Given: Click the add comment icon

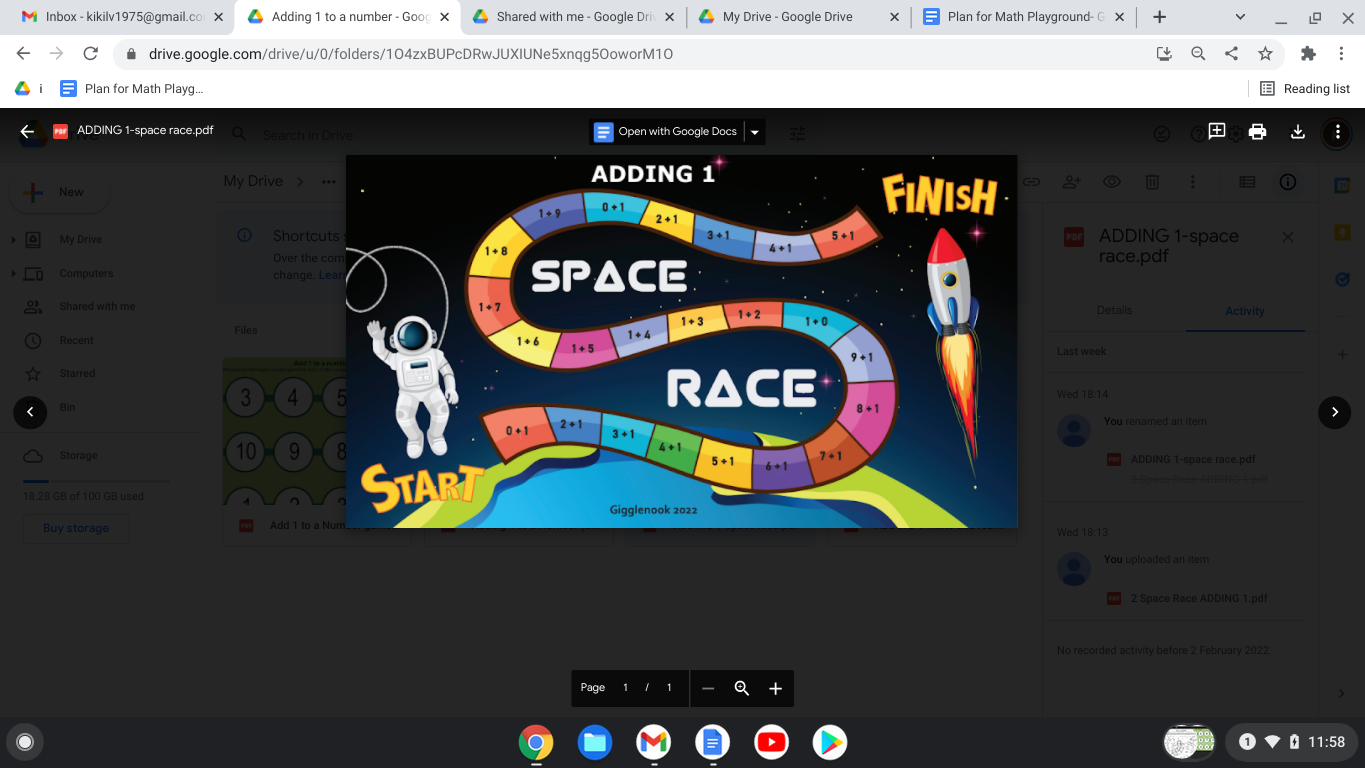Looking at the screenshot, I should pos(1217,131).
